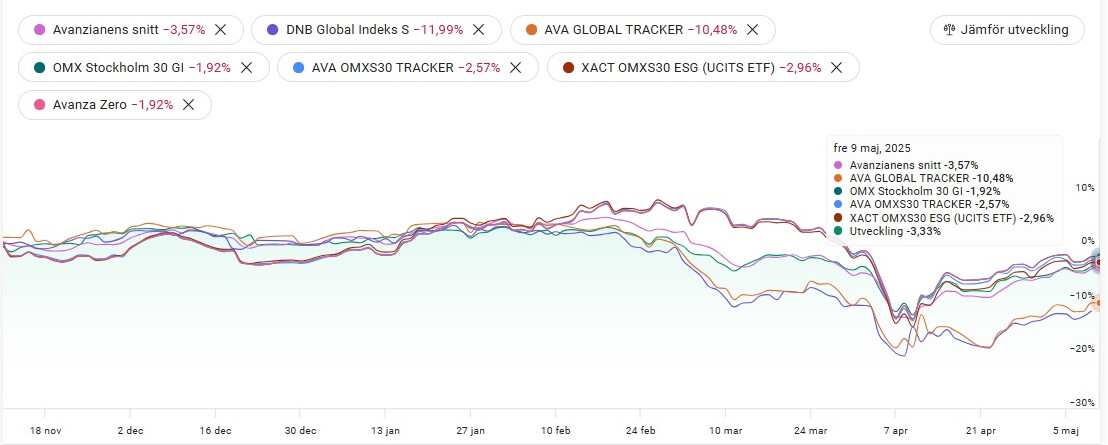Remove the Avanzianens snitt comparison chip
This screenshot has height=445, width=1108.
pos(221,30)
